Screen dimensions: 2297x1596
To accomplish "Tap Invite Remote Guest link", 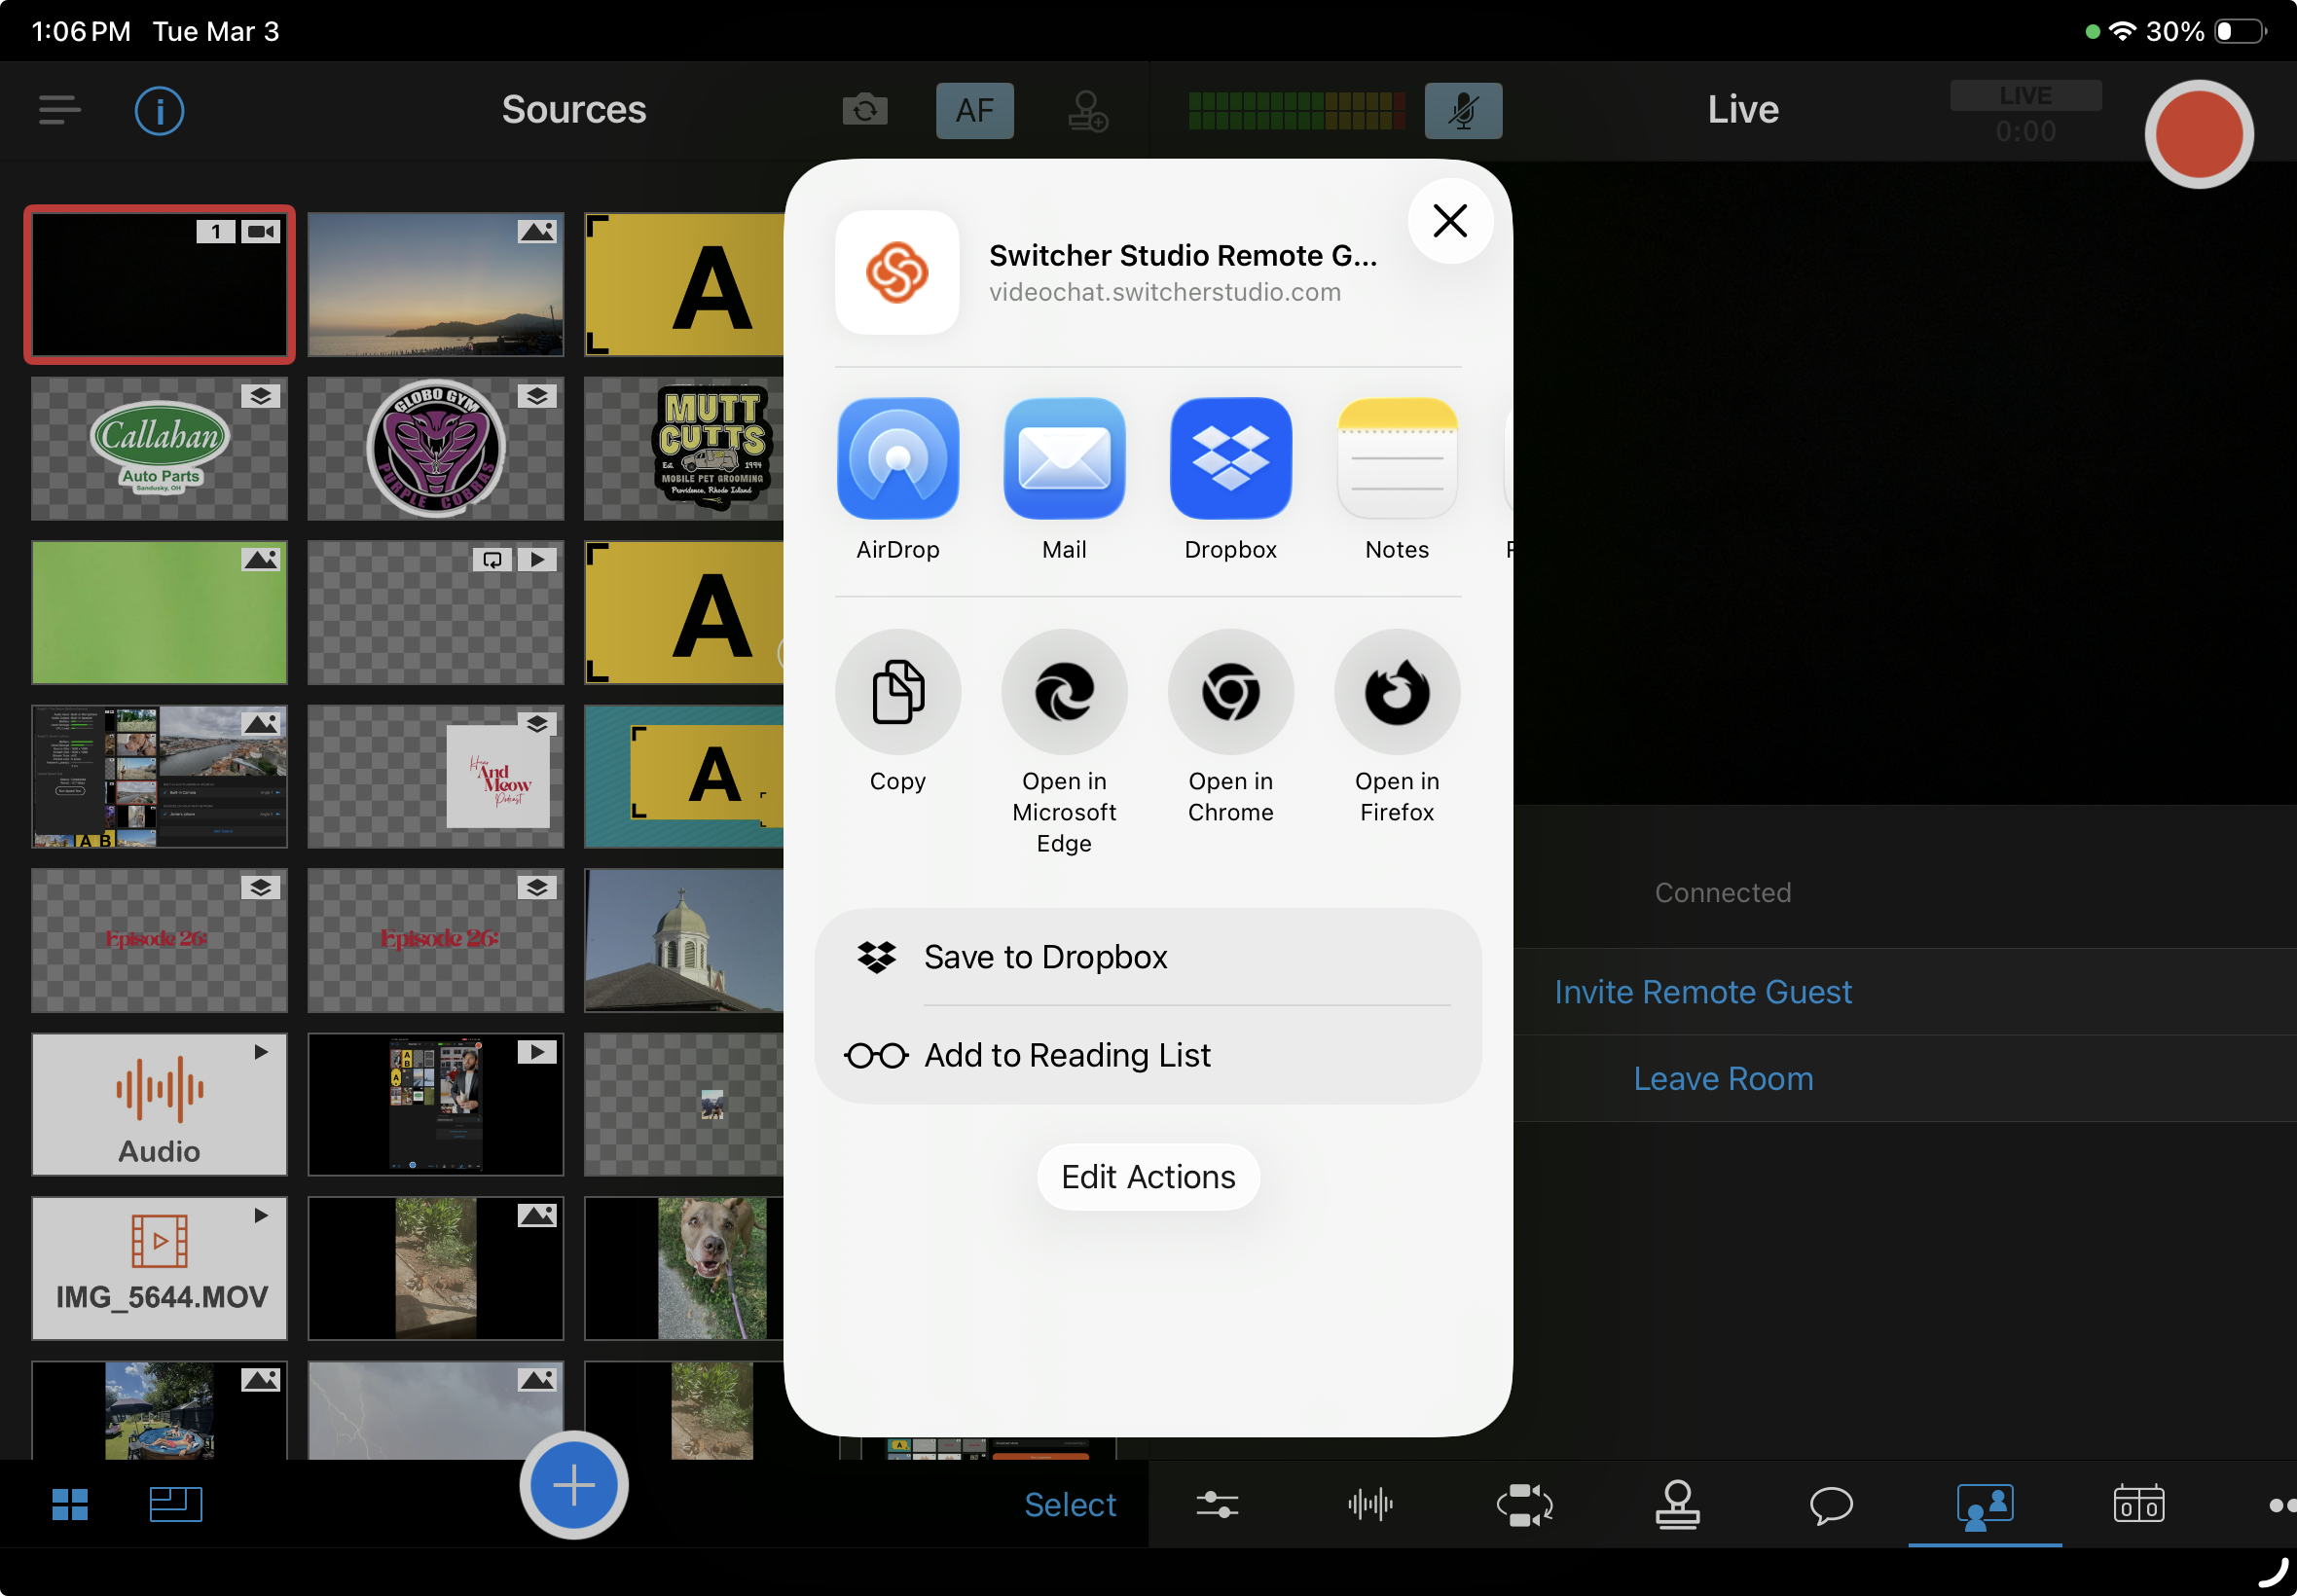I will pos(1702,992).
